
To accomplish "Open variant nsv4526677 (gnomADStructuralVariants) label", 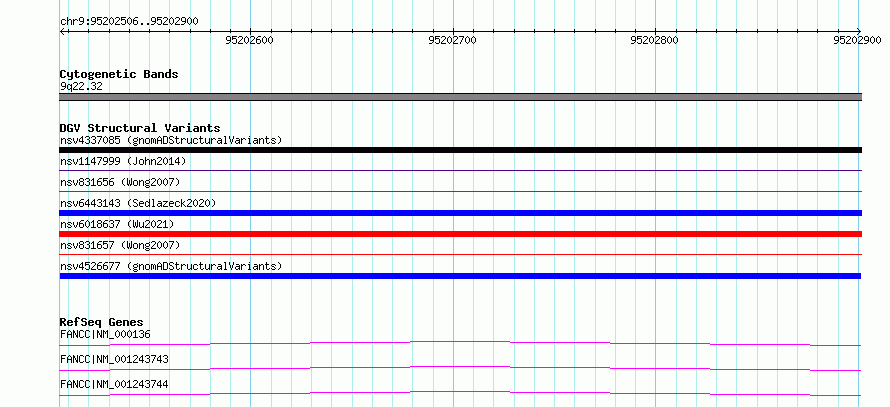I will tap(171, 266).
